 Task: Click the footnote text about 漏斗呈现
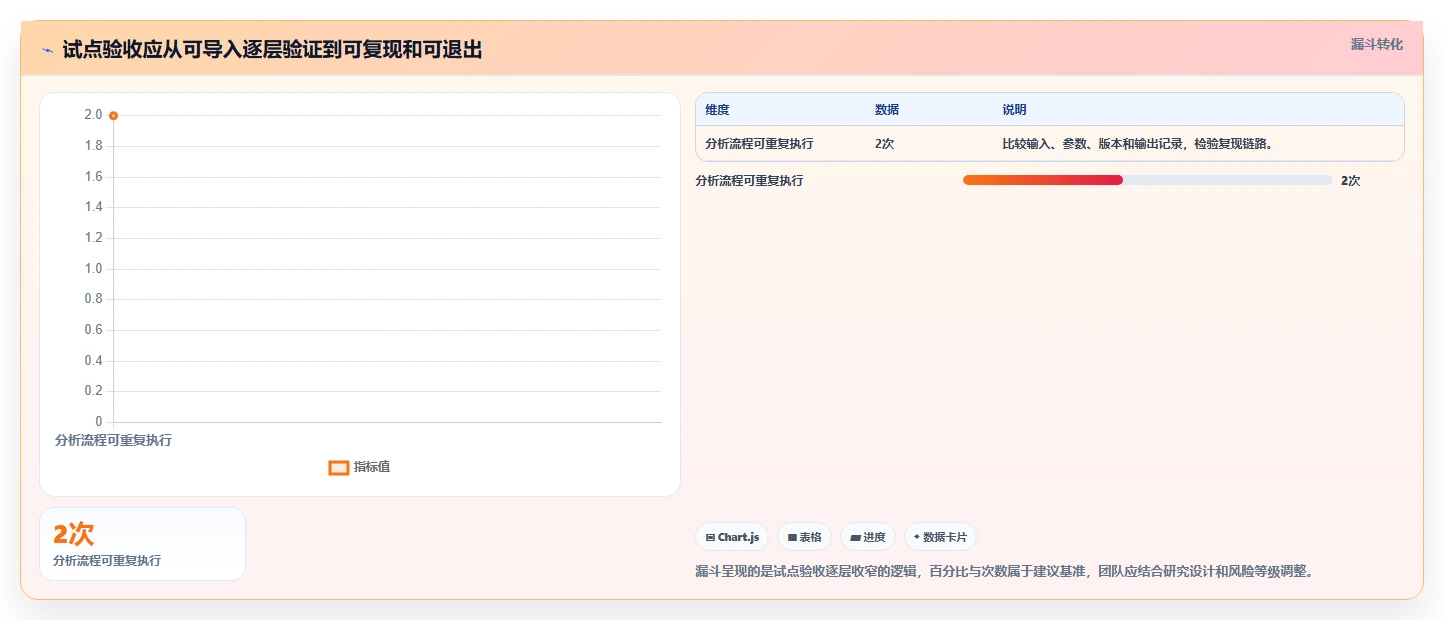point(1004,572)
